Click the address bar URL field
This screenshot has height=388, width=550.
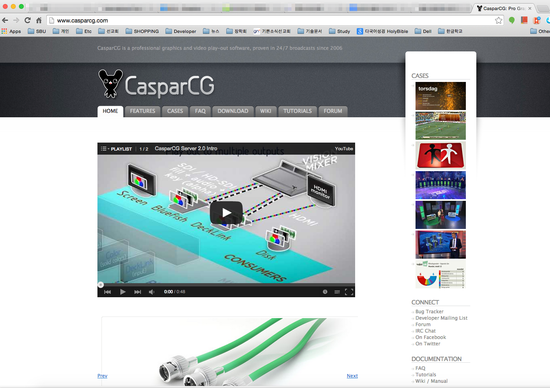click(274, 21)
